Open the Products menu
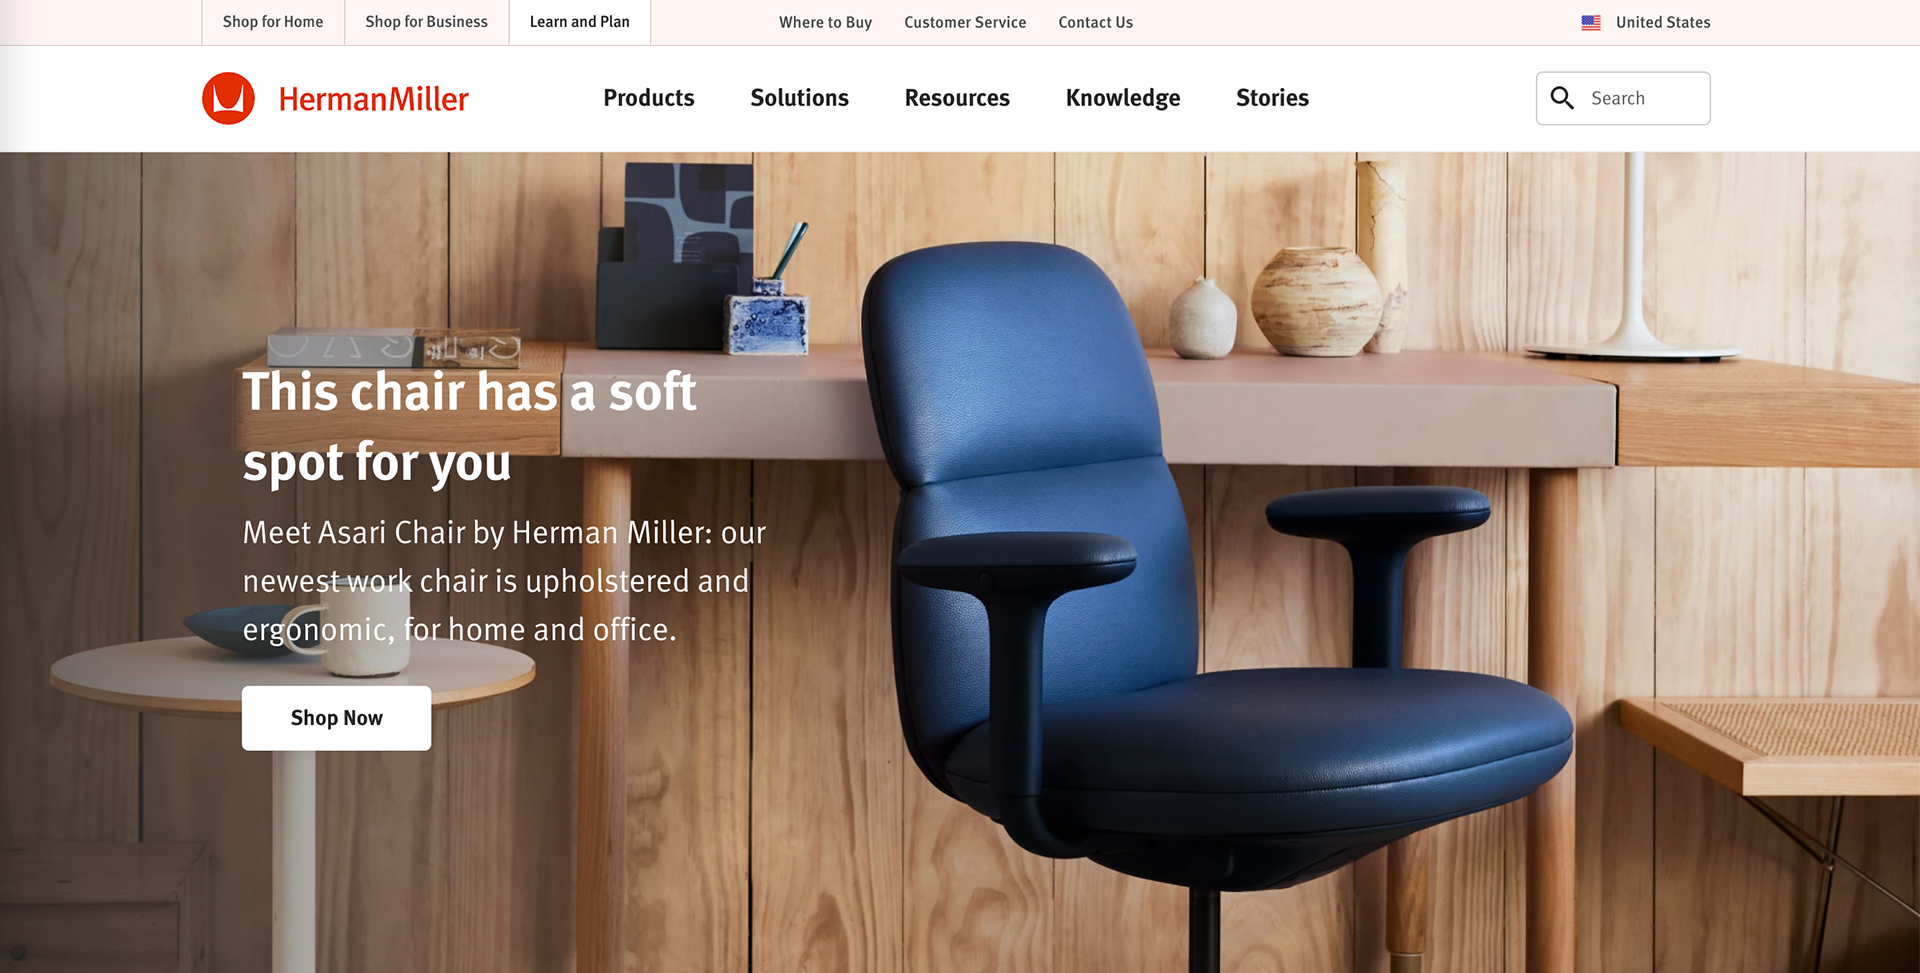Screen dimensions: 1920x973 (x=649, y=98)
